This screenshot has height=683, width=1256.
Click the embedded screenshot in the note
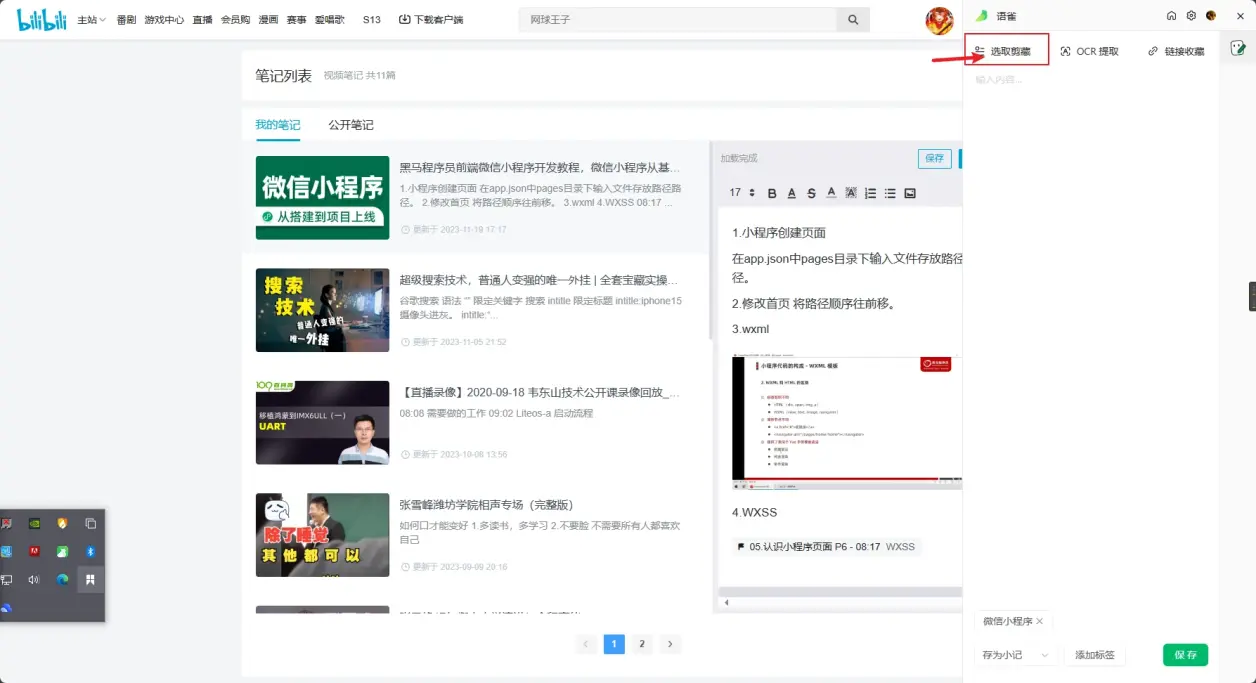tap(847, 422)
